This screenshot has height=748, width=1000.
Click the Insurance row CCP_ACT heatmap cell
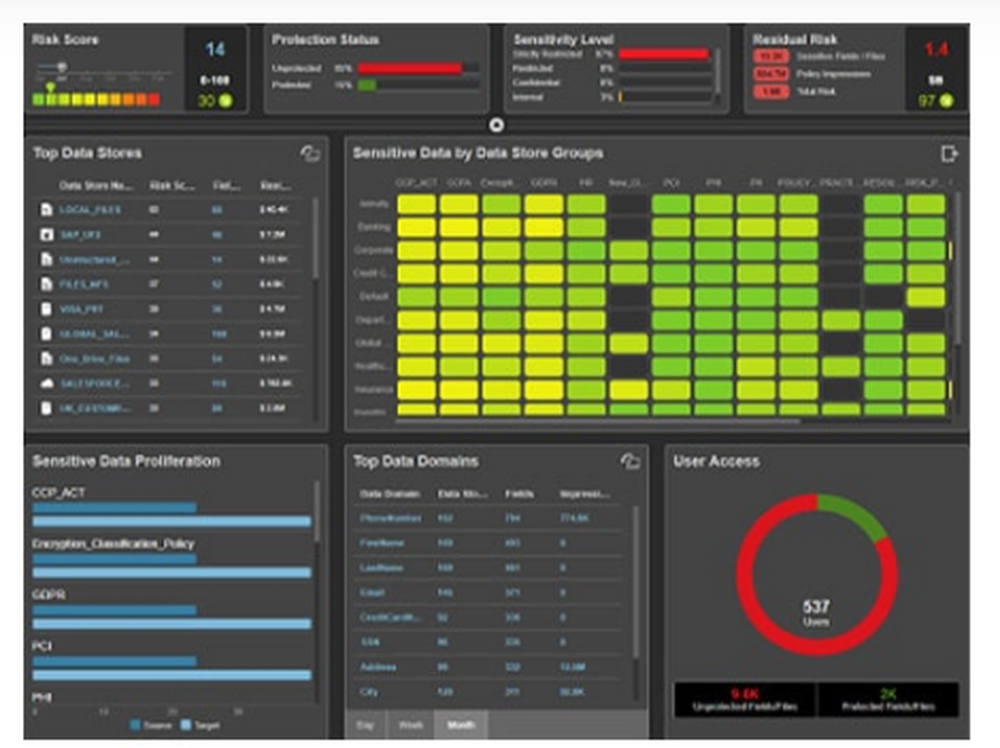416,390
